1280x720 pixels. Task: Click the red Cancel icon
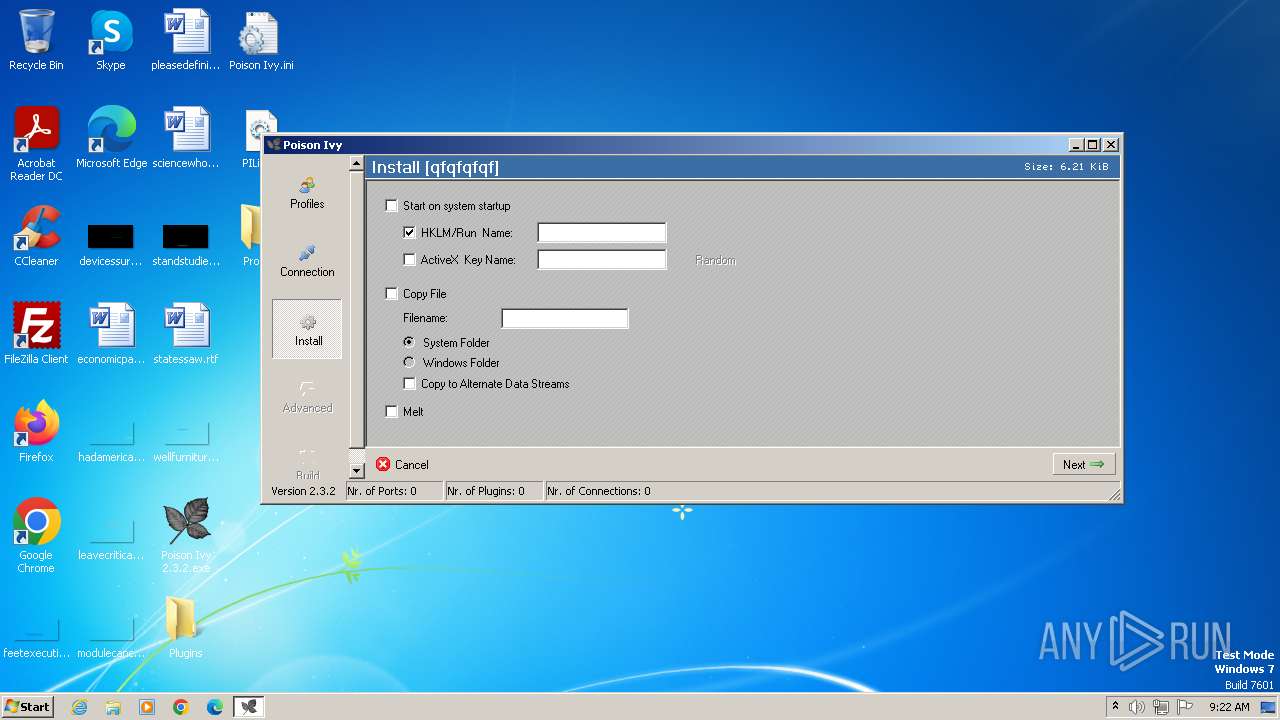tap(383, 464)
